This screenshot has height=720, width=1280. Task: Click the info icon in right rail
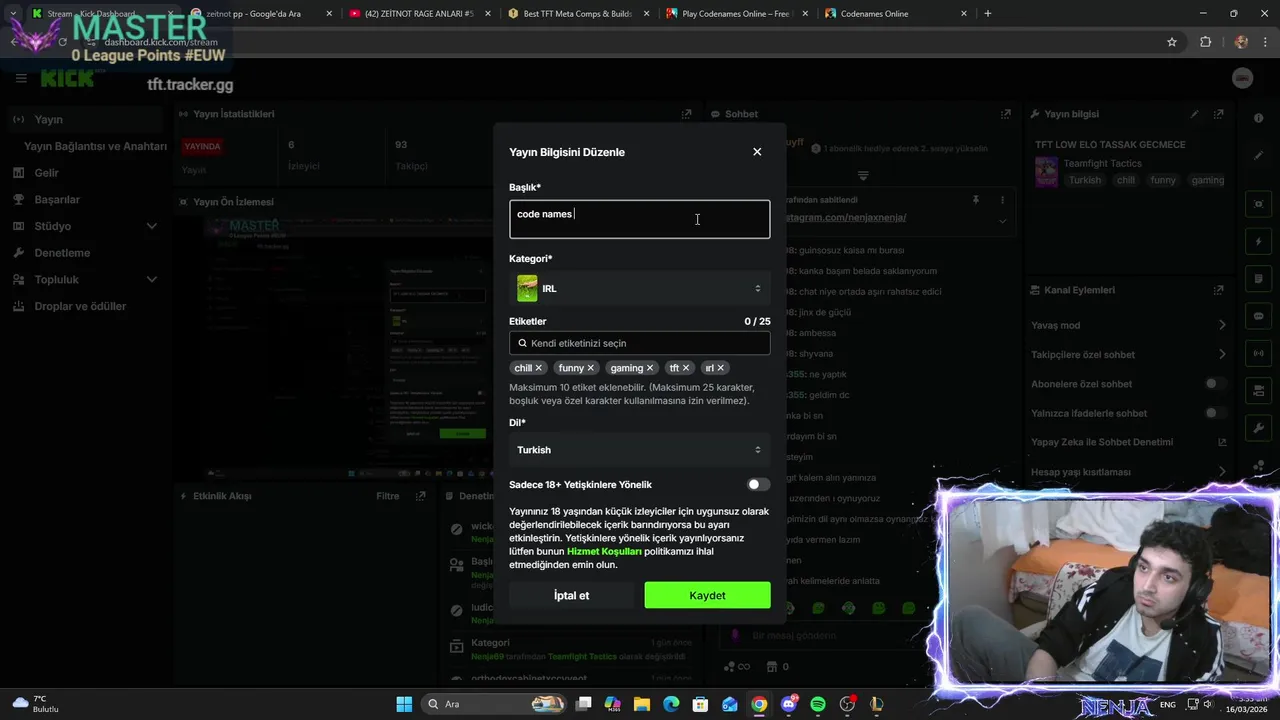[x=1258, y=118]
